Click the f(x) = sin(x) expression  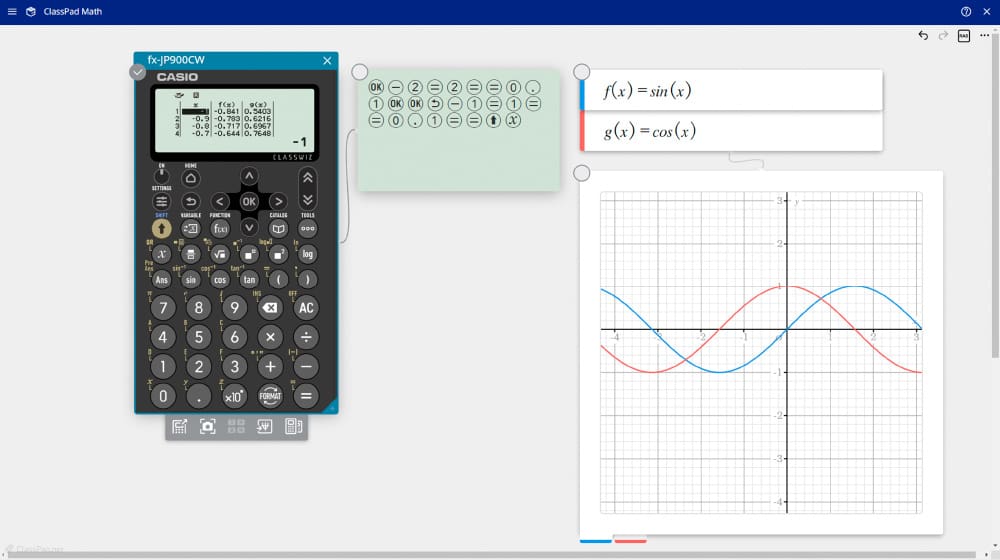pyautogui.click(x=647, y=91)
